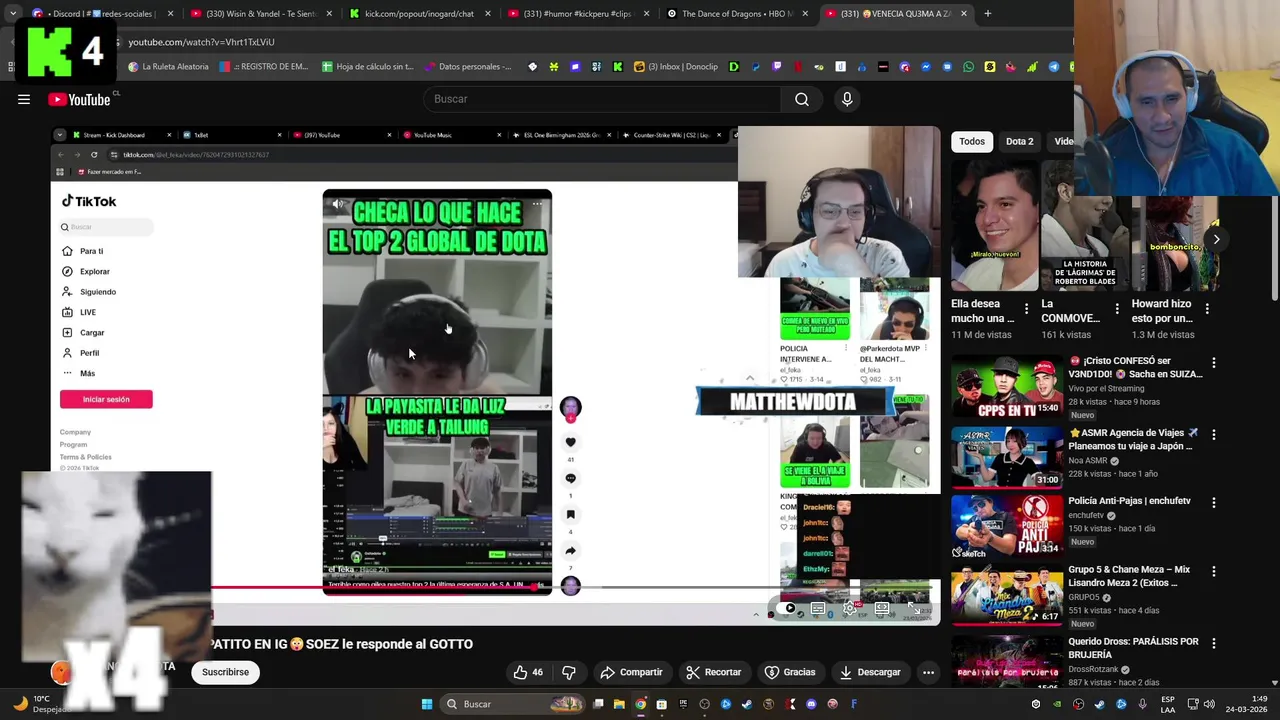
Task: Open the Telegram bookmark icon
Action: point(1053,67)
